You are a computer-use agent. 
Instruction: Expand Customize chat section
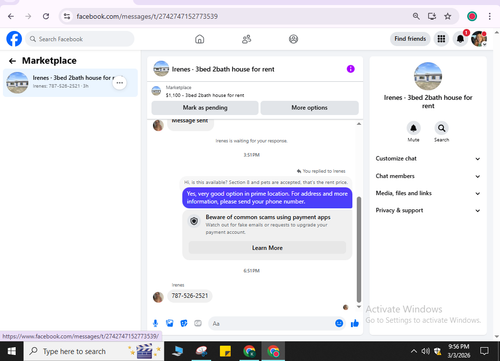(428, 159)
